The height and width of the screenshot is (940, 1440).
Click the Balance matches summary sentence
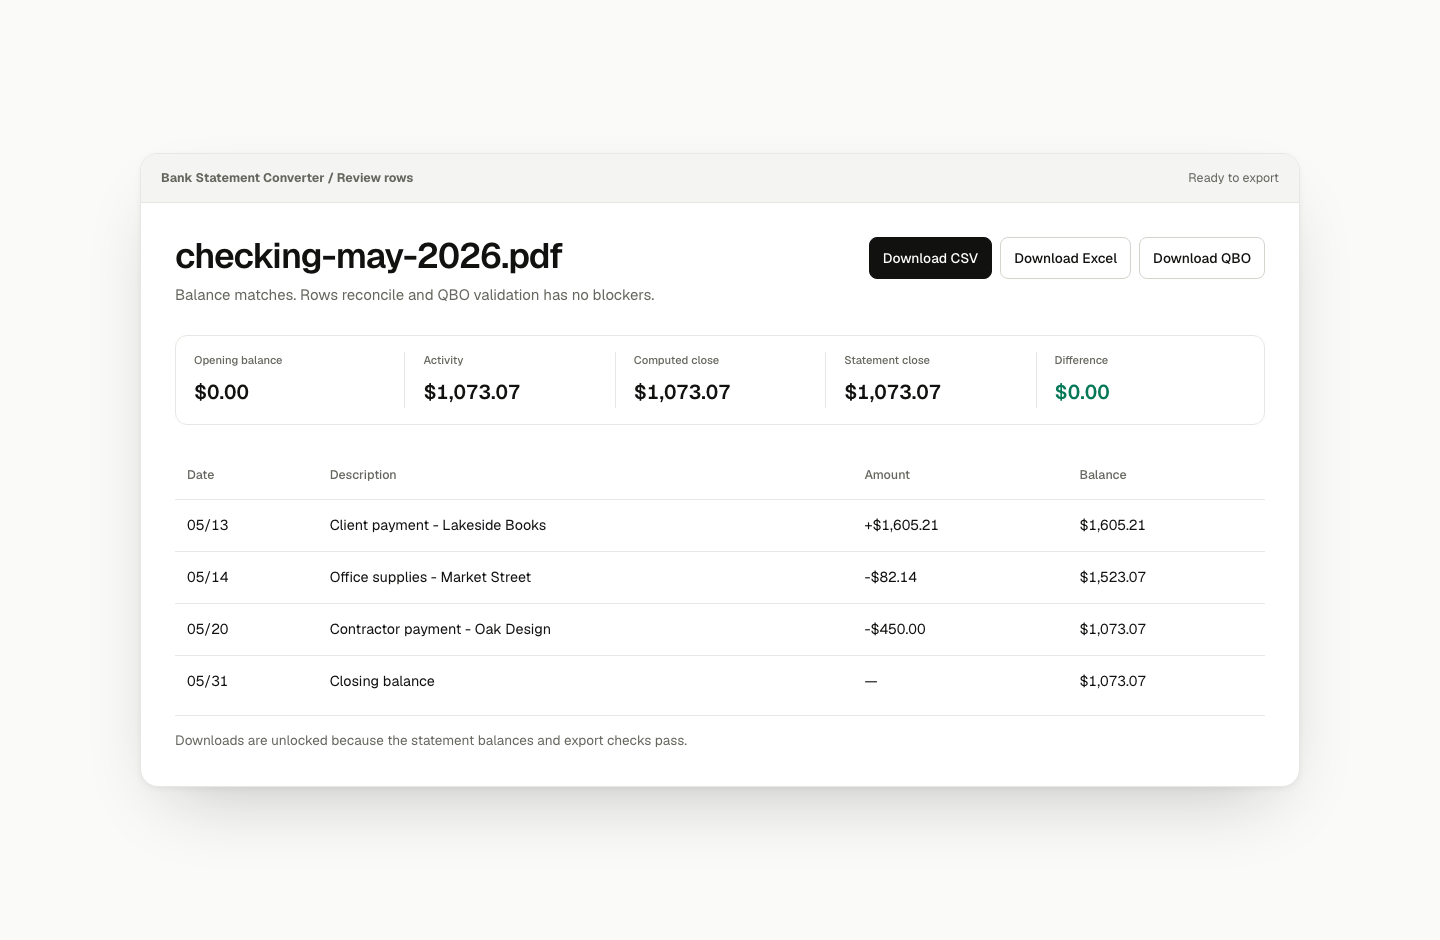(414, 295)
